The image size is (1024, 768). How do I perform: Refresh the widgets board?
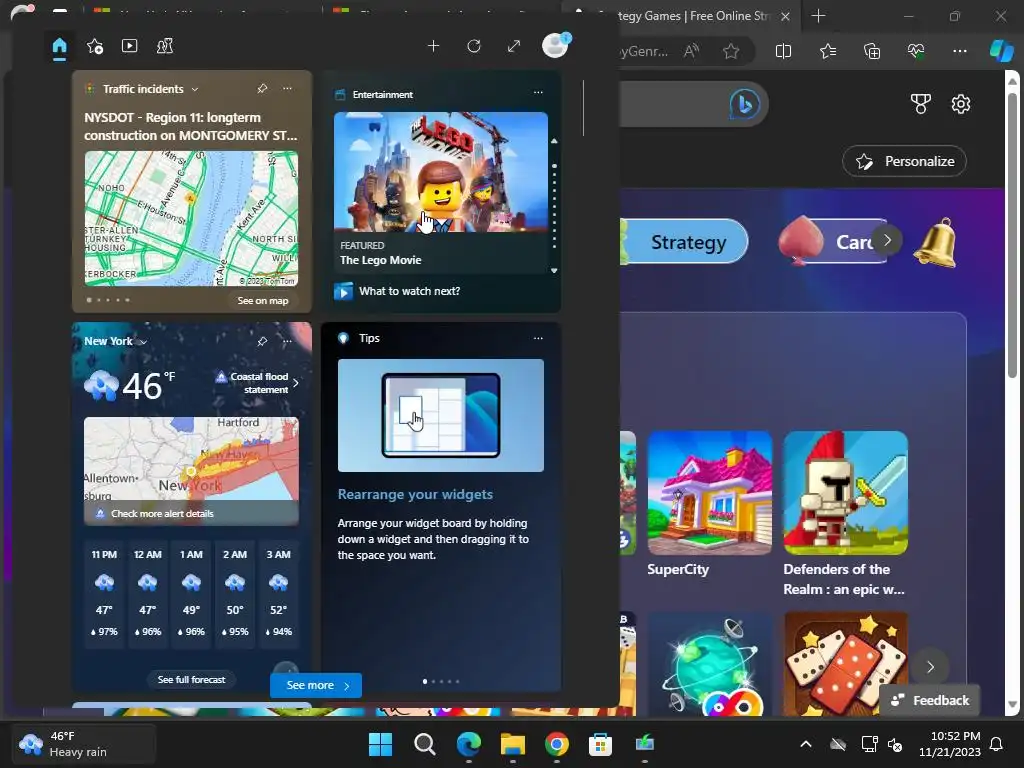coord(474,46)
